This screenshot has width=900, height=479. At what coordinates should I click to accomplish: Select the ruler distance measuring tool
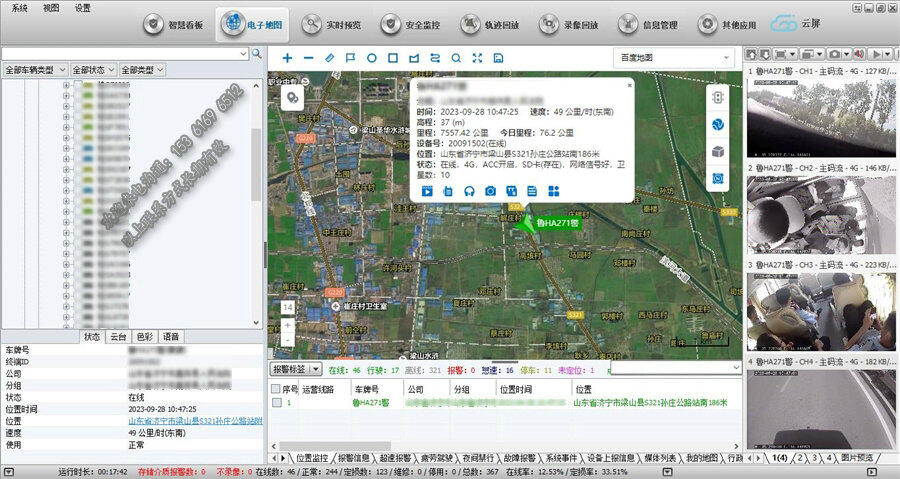pyautogui.click(x=330, y=58)
